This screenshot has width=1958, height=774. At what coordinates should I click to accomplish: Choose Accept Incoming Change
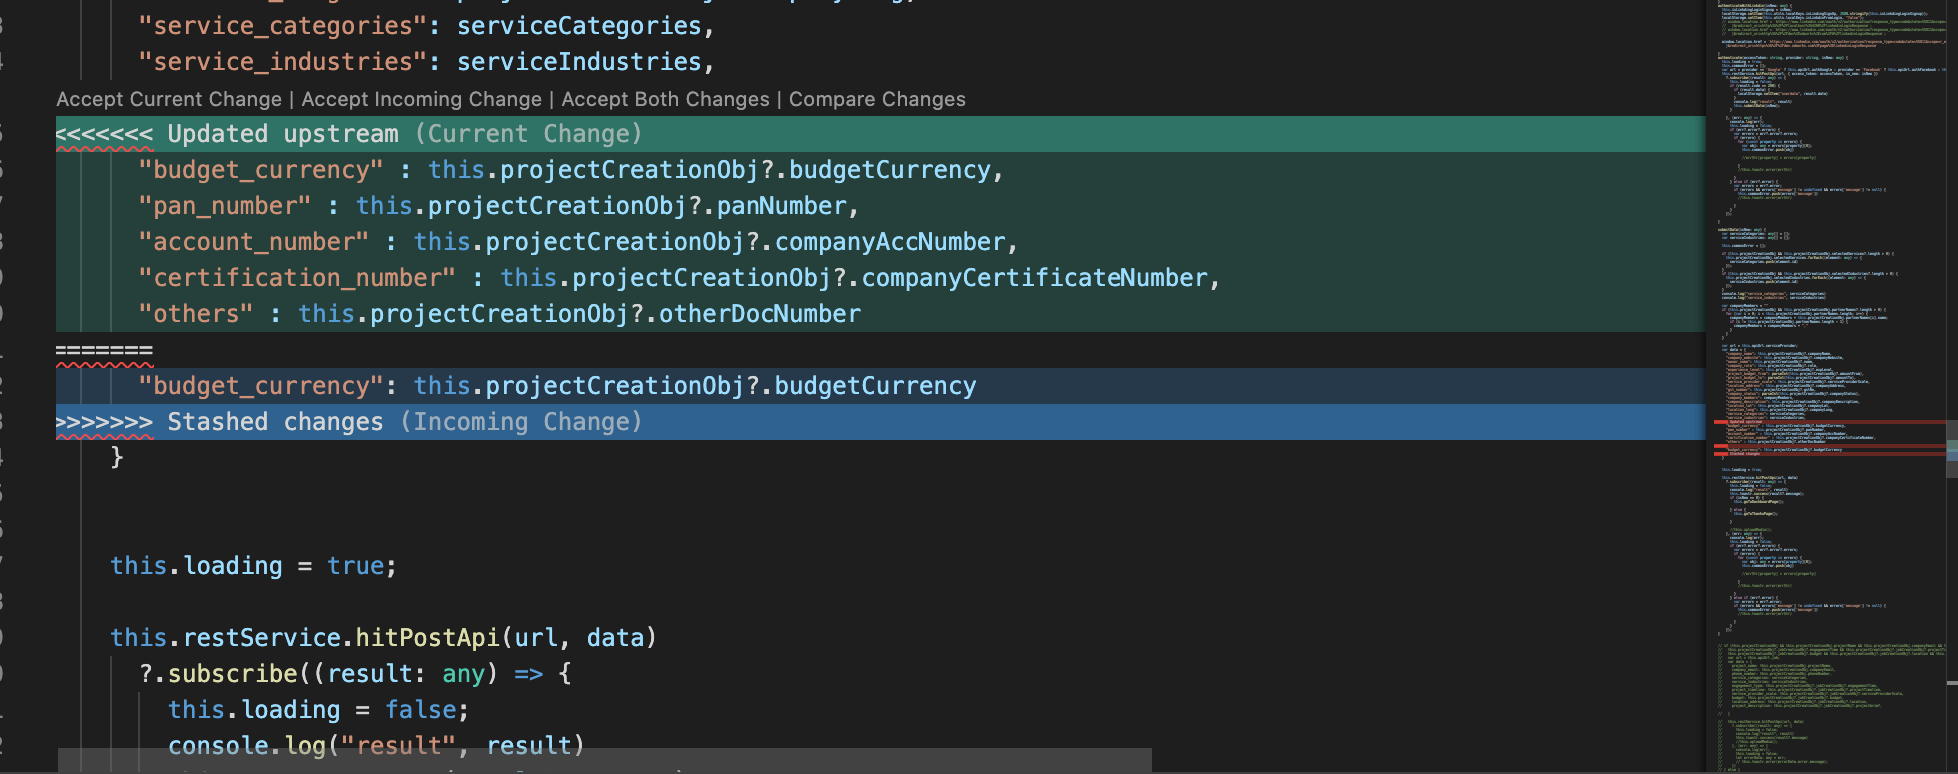click(421, 99)
